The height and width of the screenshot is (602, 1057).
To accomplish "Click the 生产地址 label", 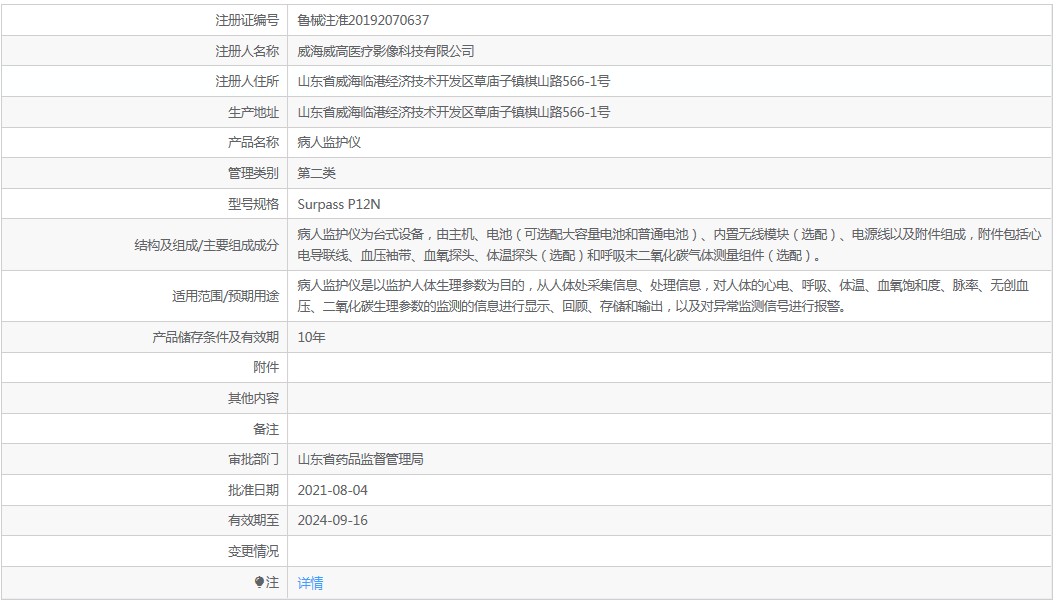I will [x=253, y=113].
